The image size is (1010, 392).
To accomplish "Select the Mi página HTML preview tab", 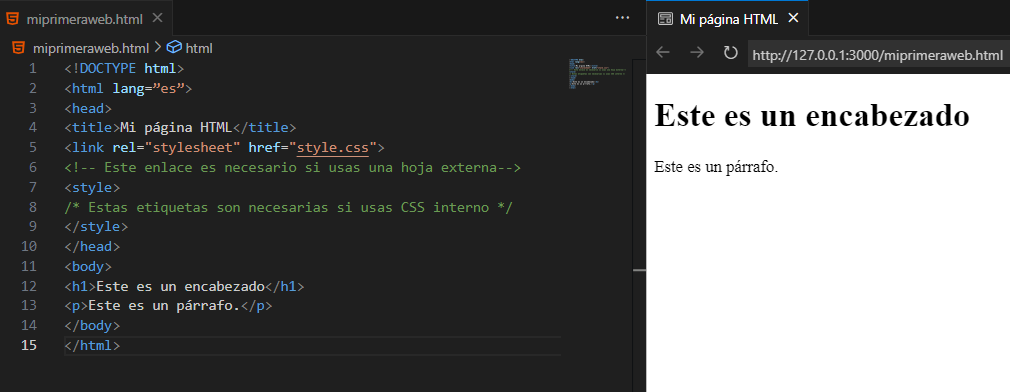I will click(x=727, y=19).
